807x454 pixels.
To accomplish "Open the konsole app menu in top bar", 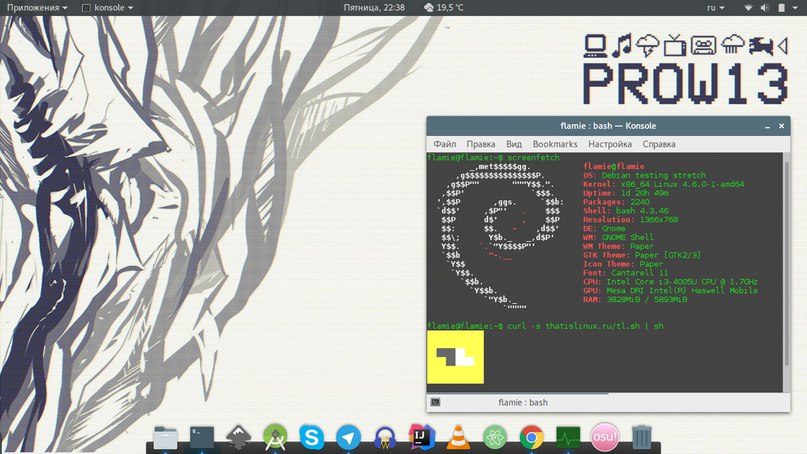I will coord(108,8).
